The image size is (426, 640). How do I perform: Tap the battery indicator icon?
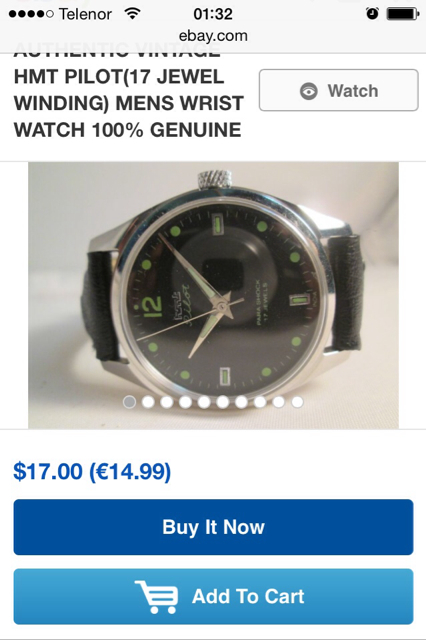pos(403,14)
